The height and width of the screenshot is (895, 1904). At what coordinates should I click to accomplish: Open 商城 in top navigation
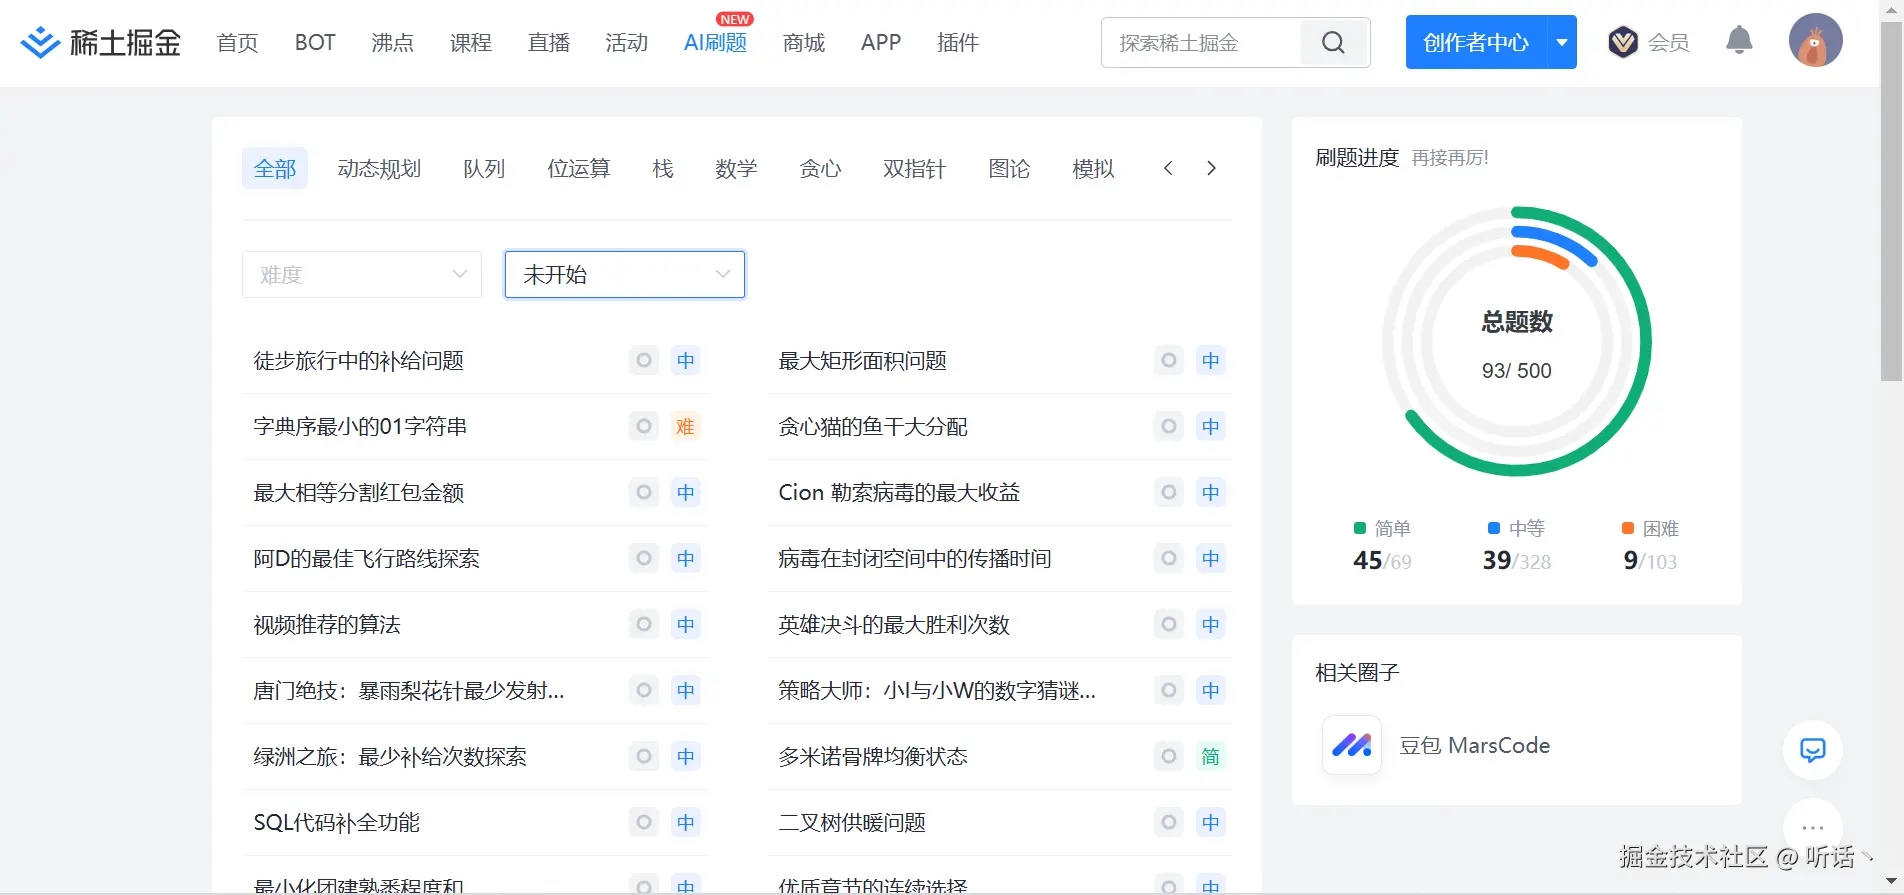pos(804,42)
